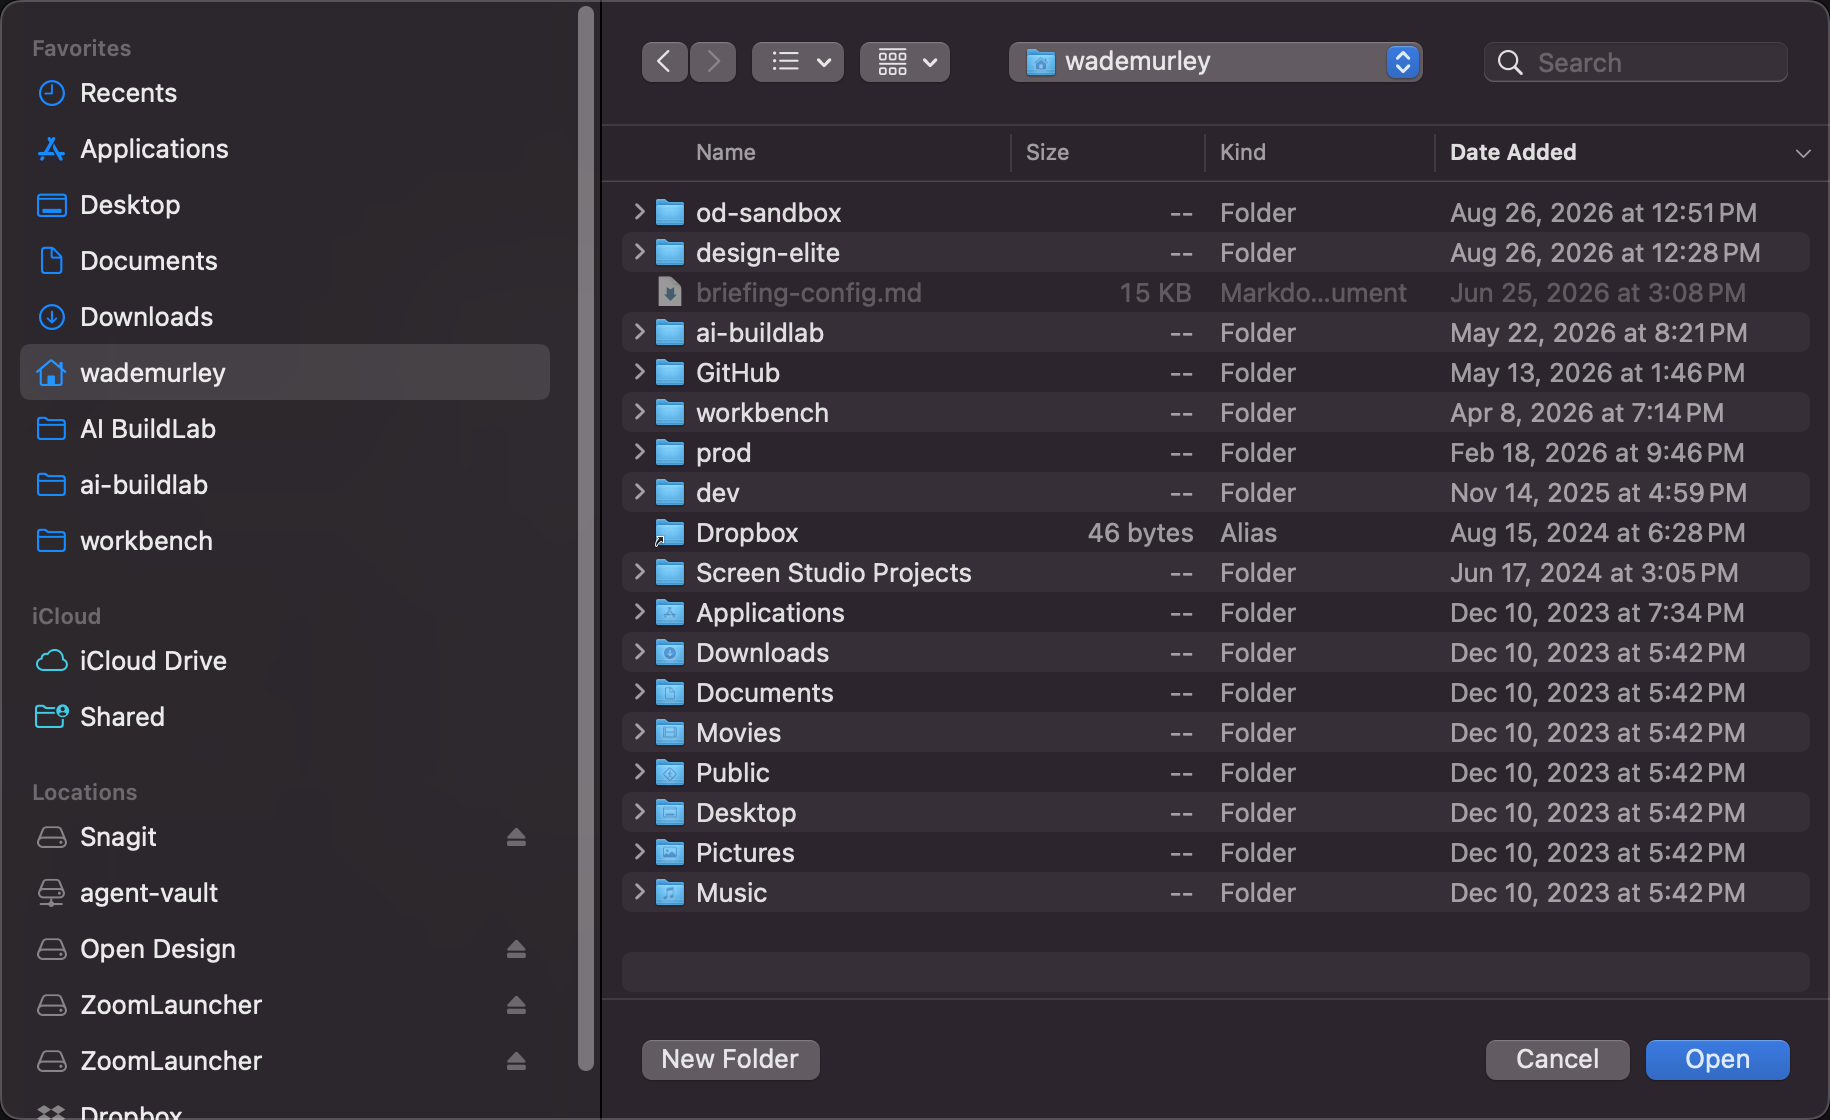Image resolution: width=1830 pixels, height=1120 pixels.
Task: Click the sidebar vertical scrollbar
Action: click(x=586, y=538)
